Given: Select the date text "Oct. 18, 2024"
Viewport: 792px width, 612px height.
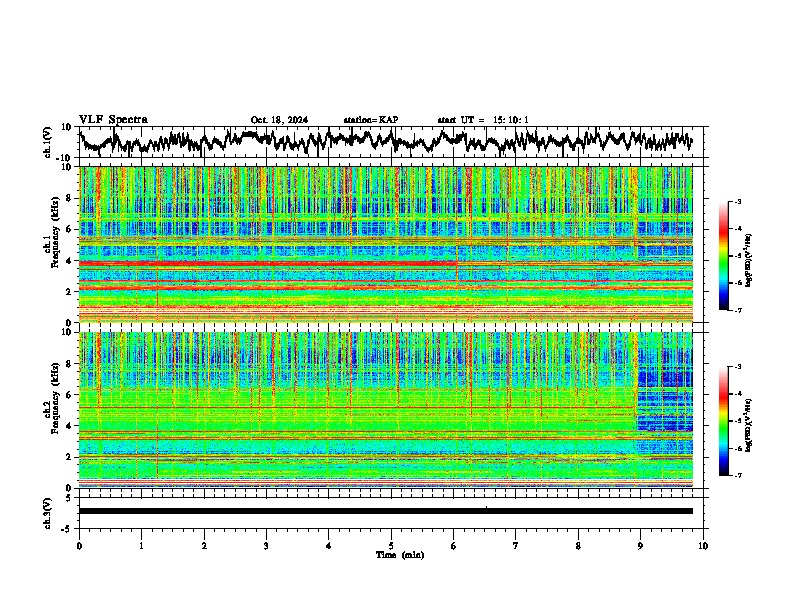Looking at the screenshot, I should 279,120.
